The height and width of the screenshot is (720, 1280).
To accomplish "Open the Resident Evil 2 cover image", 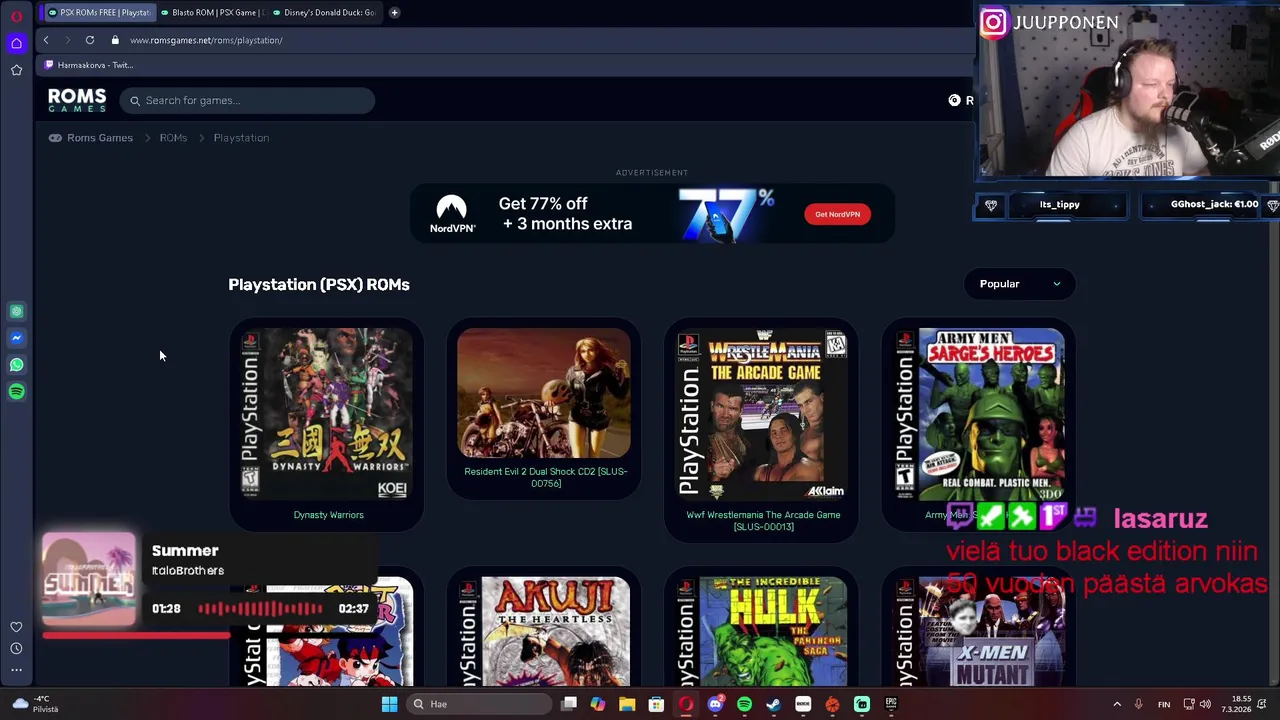I will 544,393.
